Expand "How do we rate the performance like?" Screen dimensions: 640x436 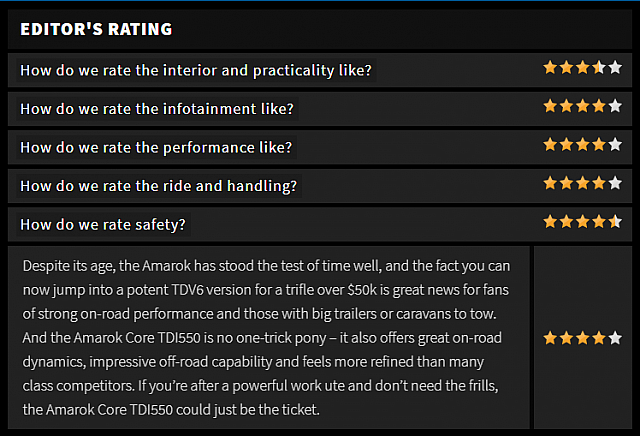pyautogui.click(x=156, y=147)
